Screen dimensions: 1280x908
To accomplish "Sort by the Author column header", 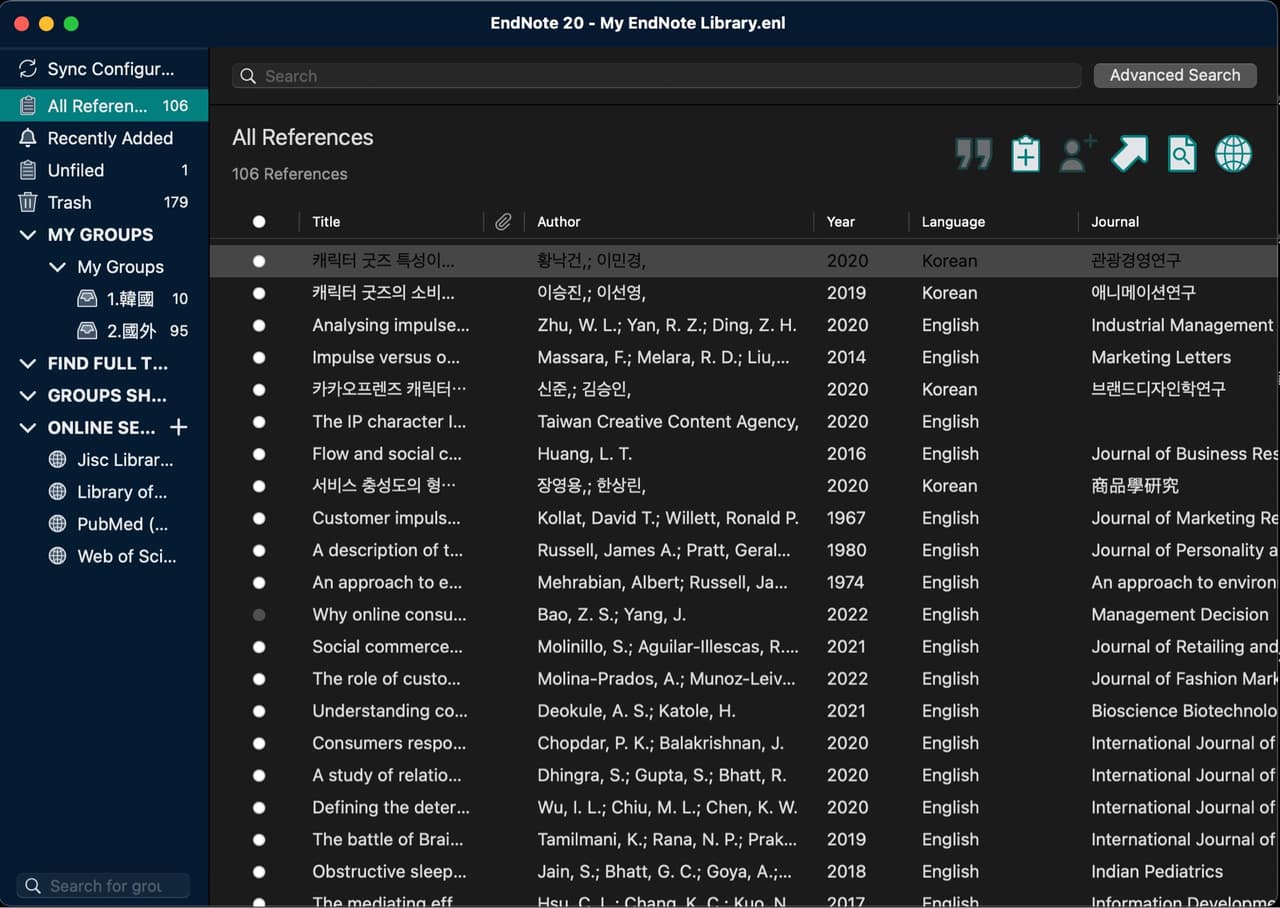I will click(x=559, y=222).
